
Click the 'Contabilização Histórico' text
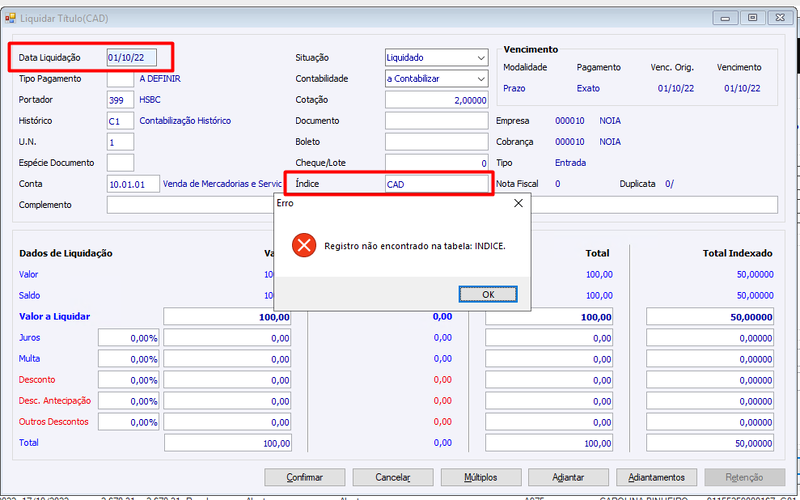(x=185, y=121)
